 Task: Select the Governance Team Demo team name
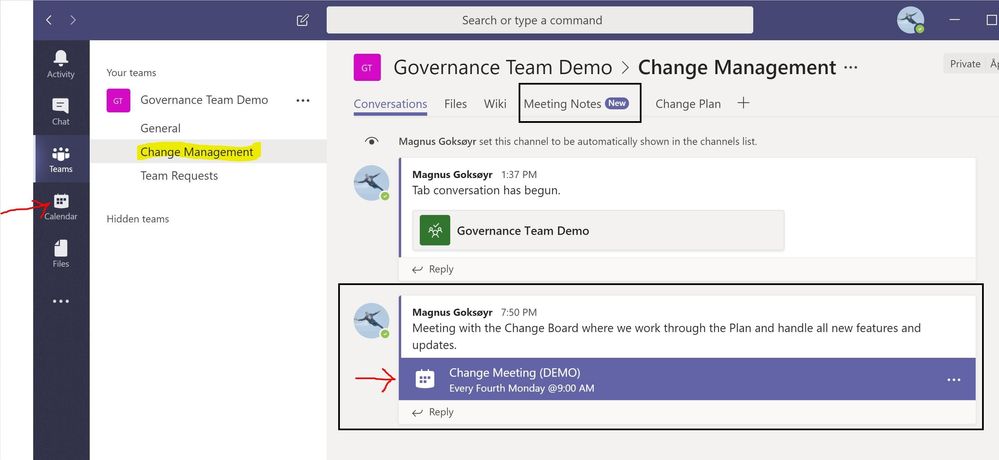(204, 100)
